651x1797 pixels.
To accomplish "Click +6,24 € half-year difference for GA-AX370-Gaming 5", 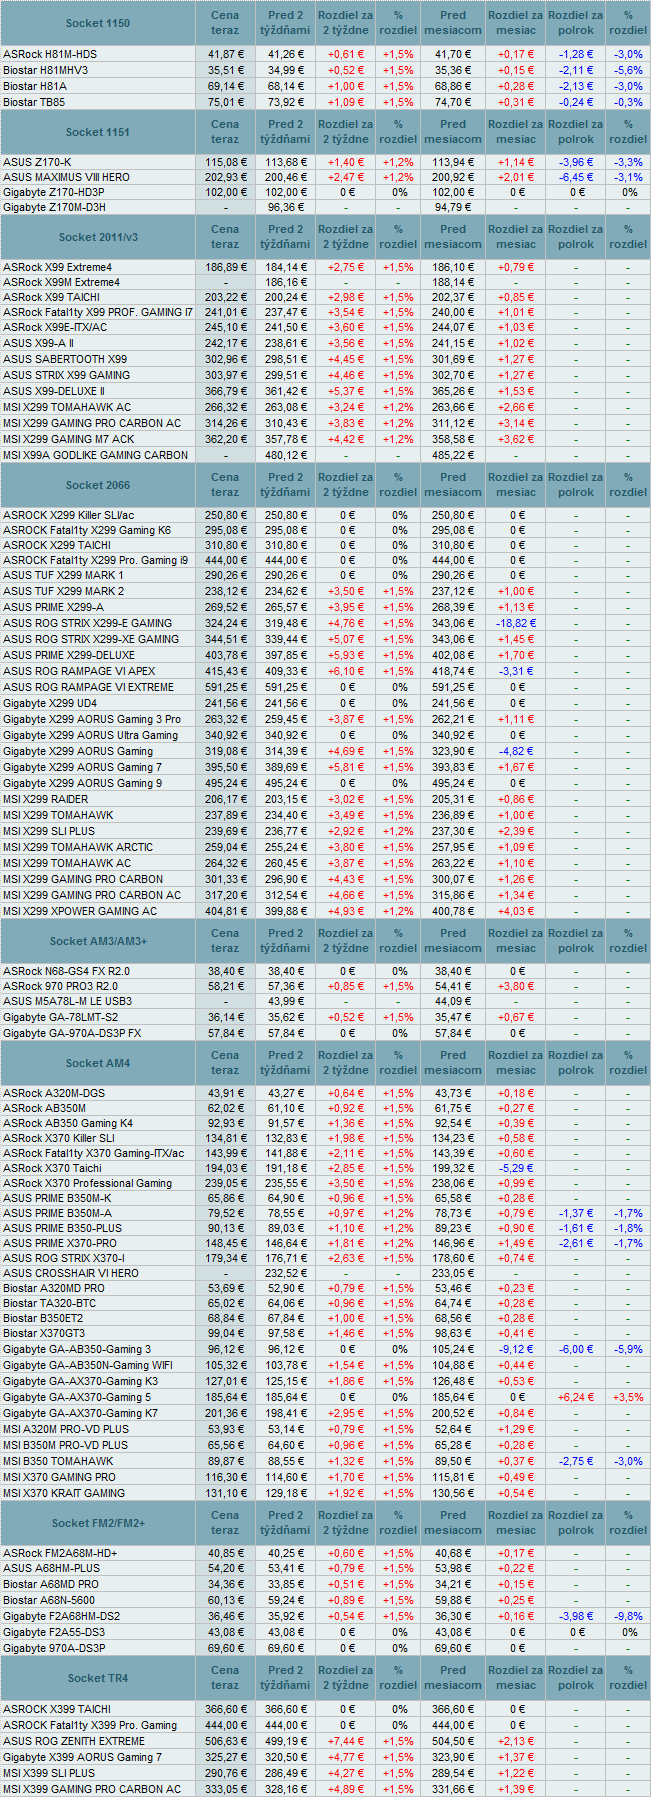I will [576, 1397].
